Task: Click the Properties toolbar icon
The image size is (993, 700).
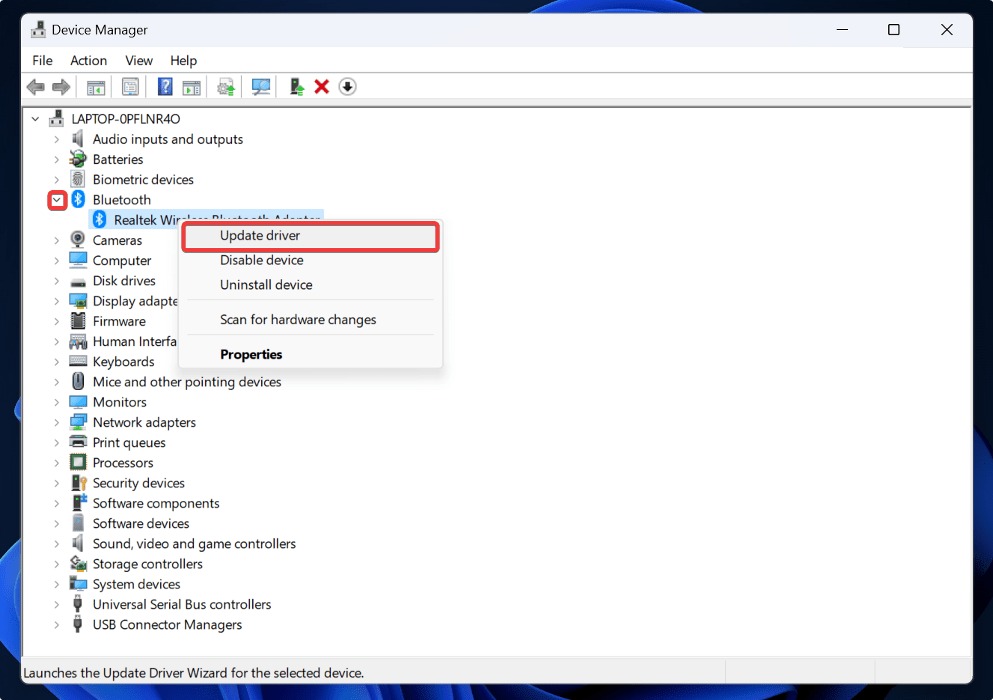Action: pos(130,86)
